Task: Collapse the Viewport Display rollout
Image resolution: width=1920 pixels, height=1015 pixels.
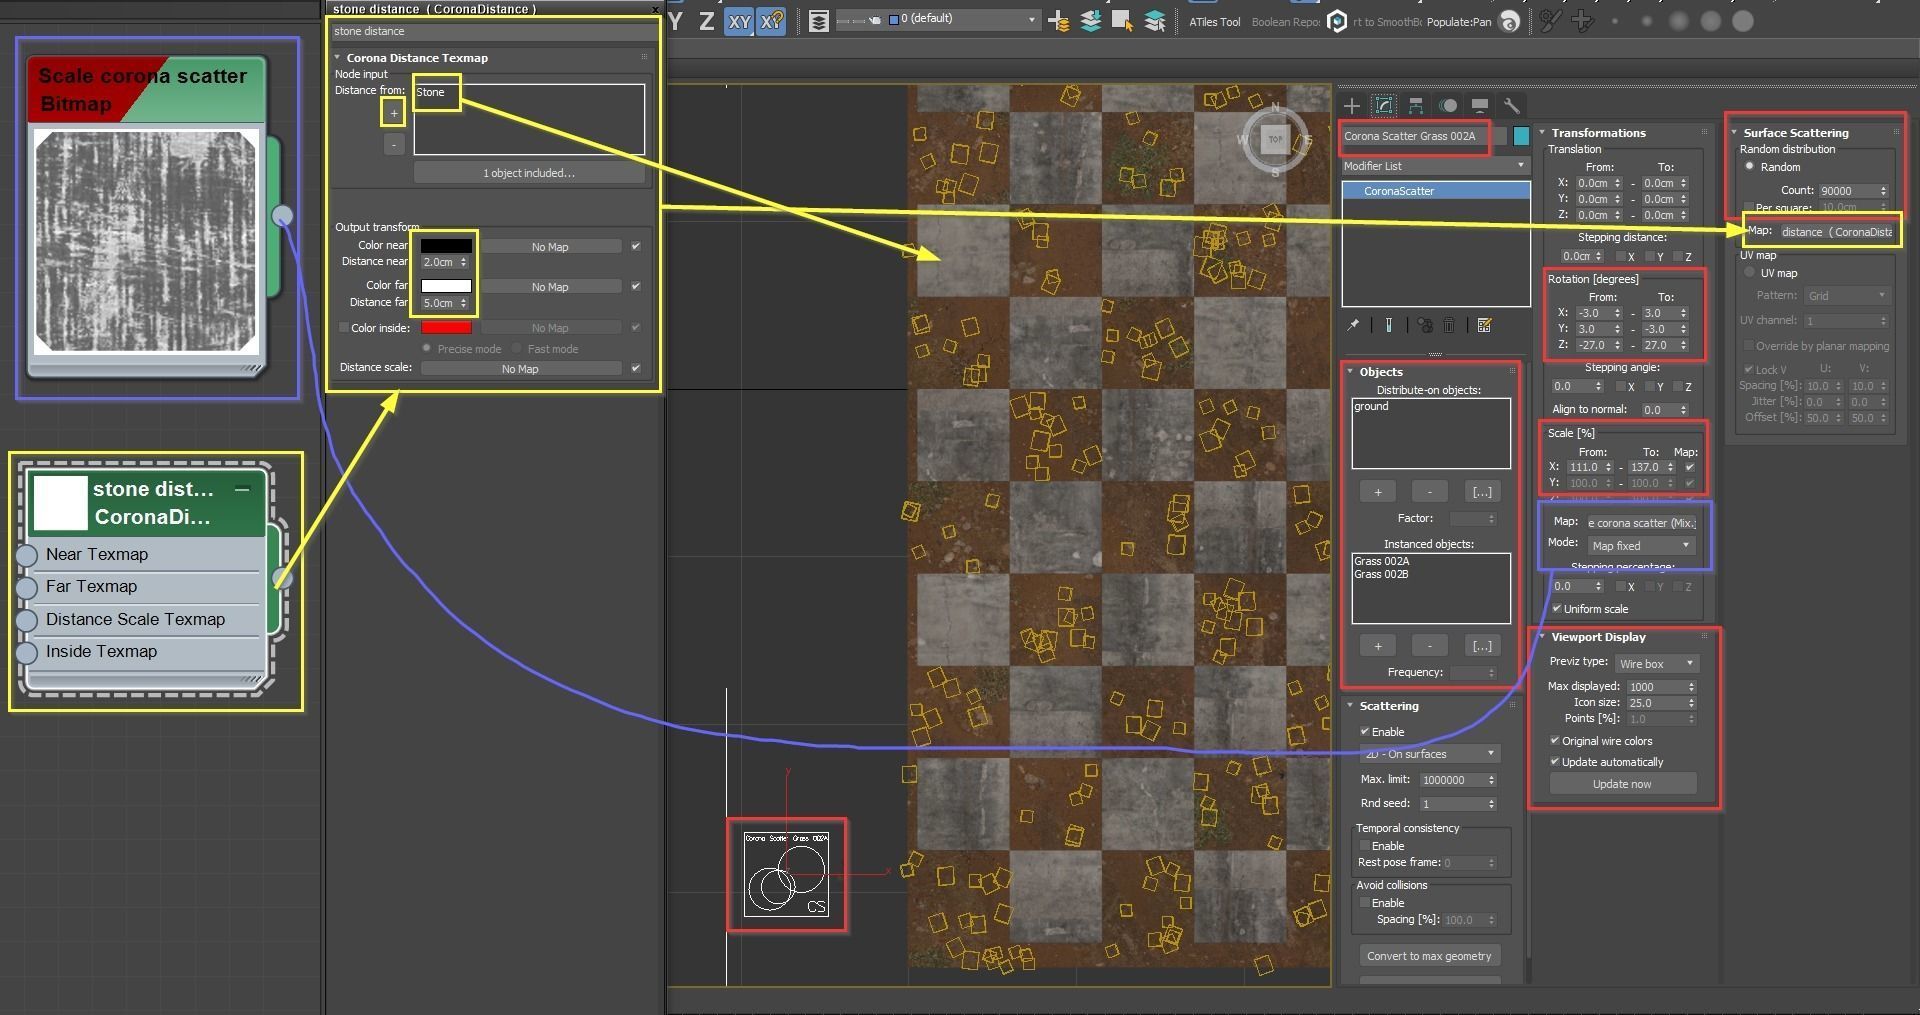Action: point(1542,637)
